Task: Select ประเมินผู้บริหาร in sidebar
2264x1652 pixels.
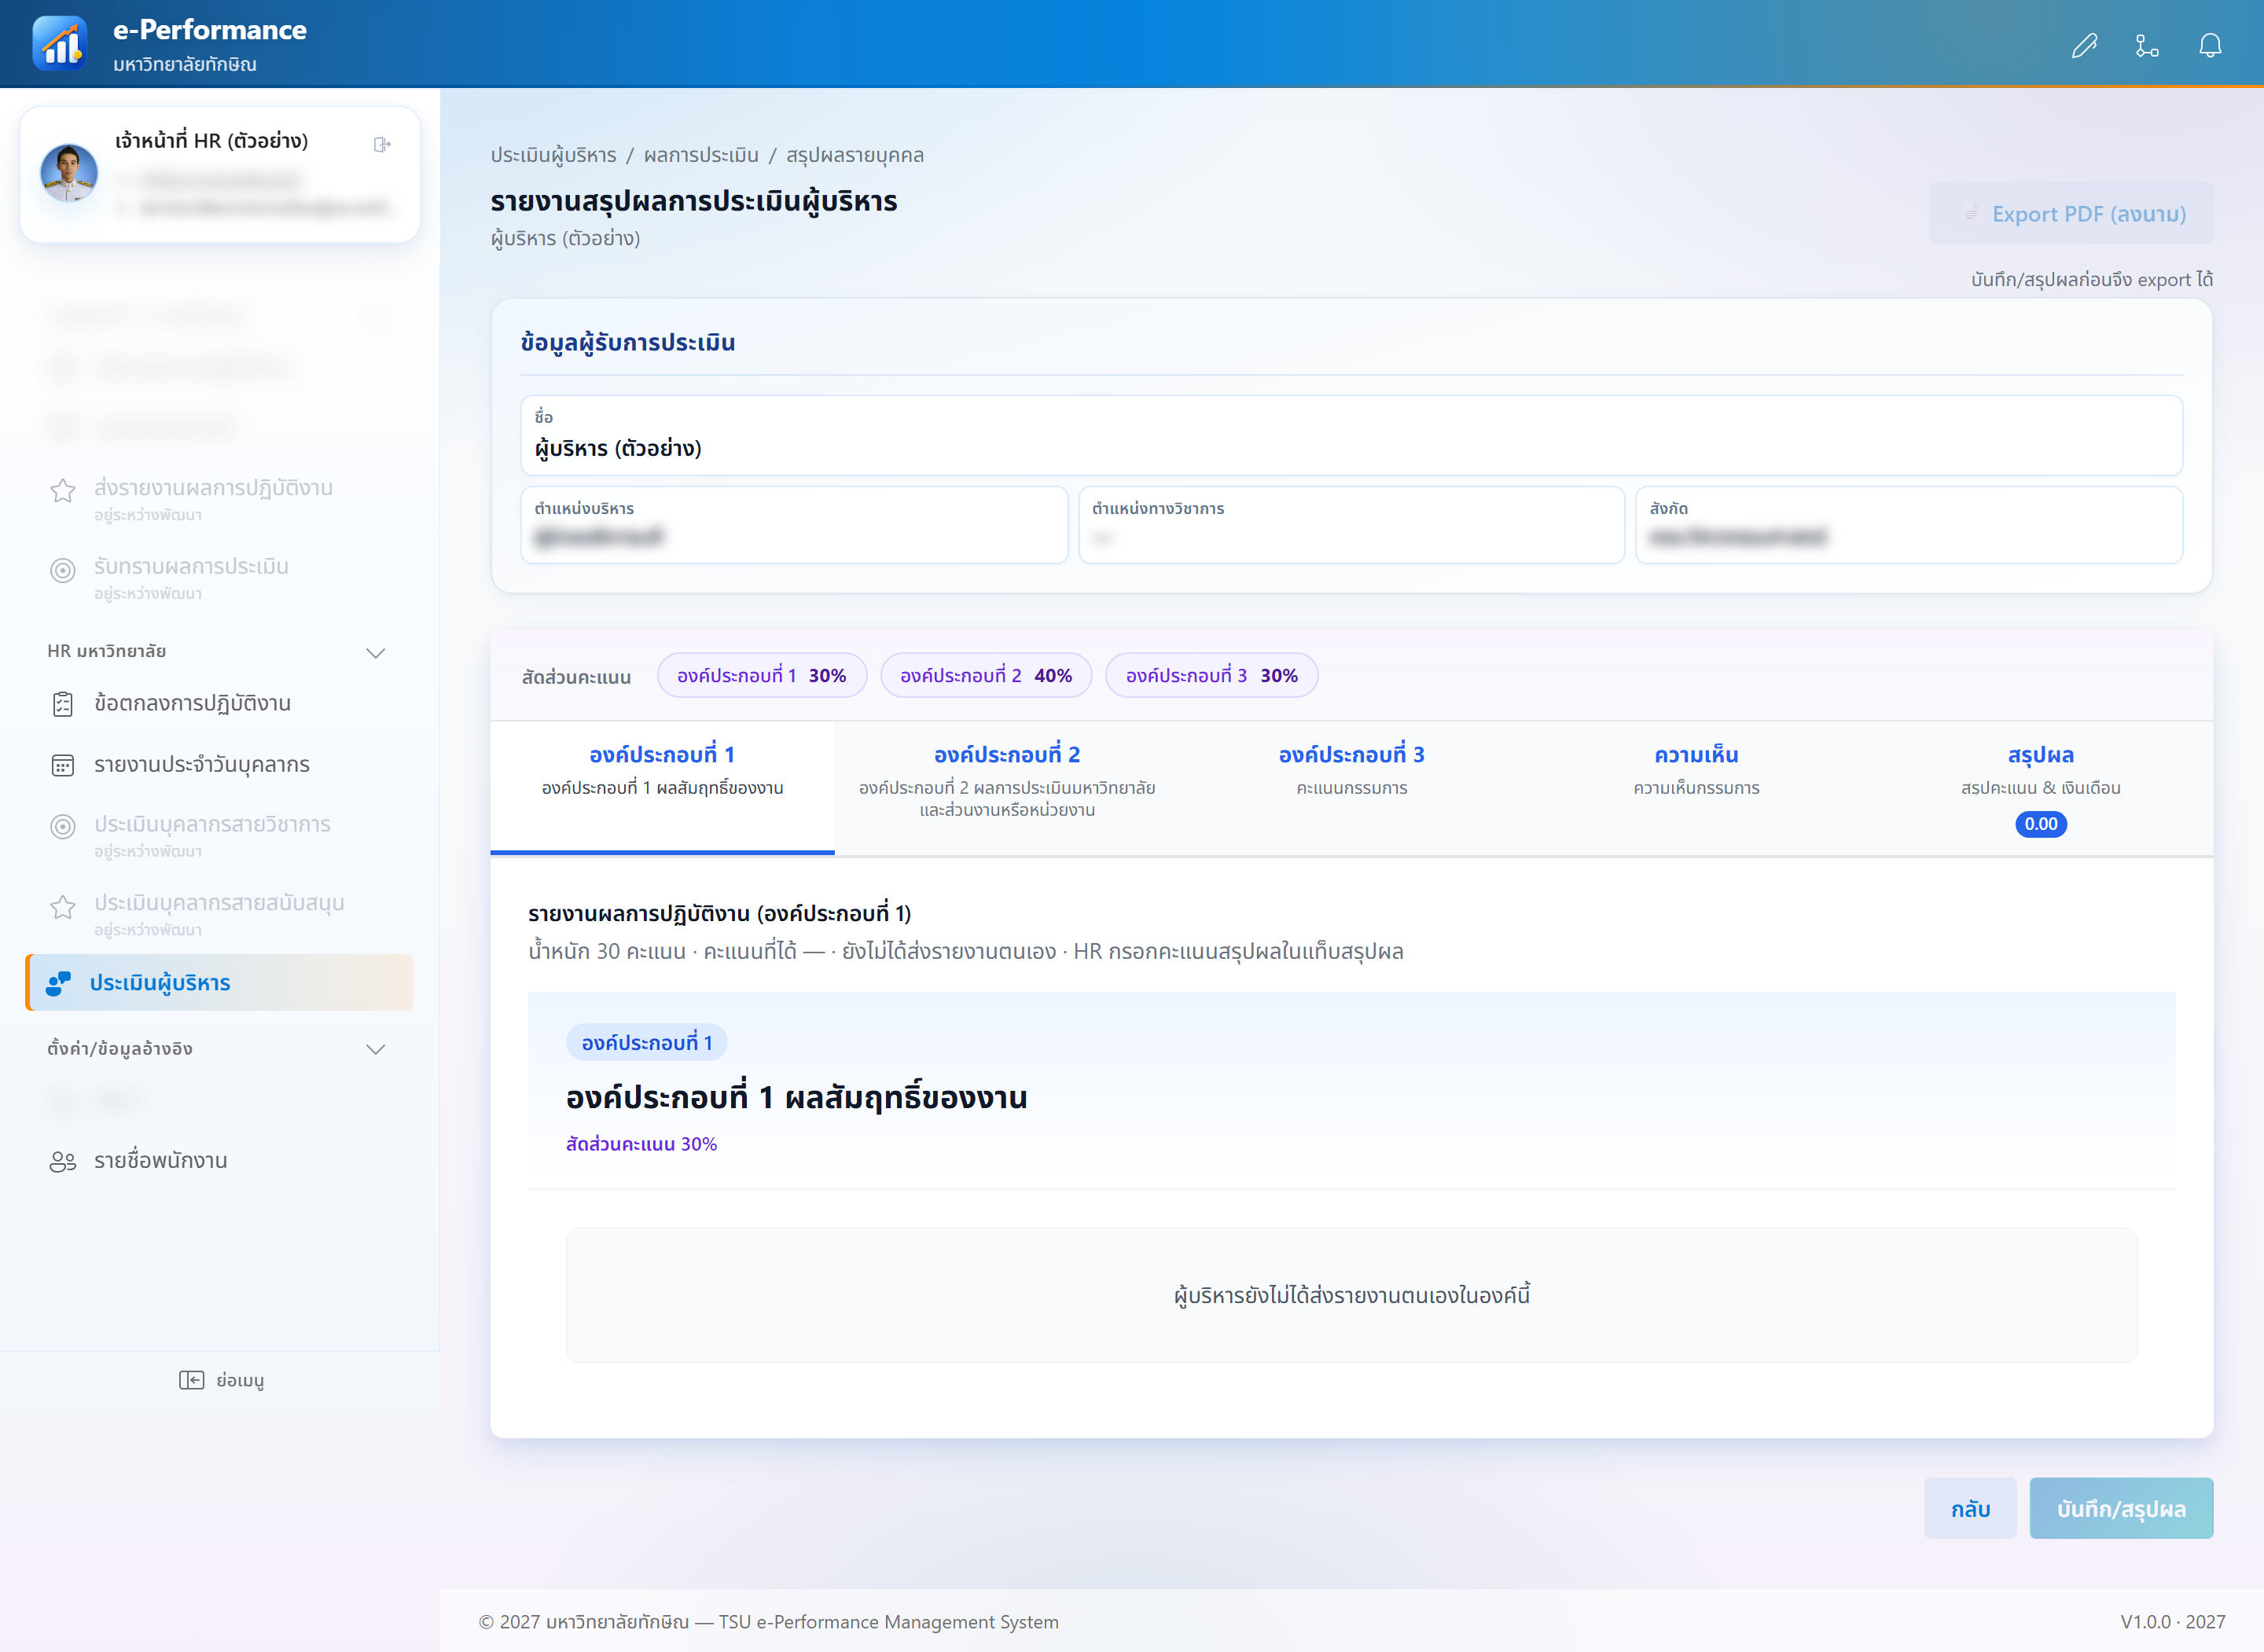Action: click(x=219, y=983)
